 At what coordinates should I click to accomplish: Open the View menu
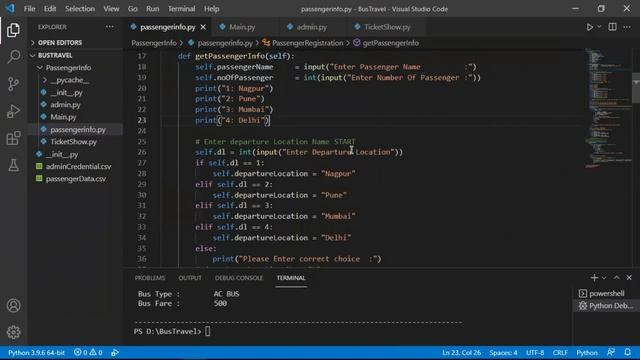point(111,9)
